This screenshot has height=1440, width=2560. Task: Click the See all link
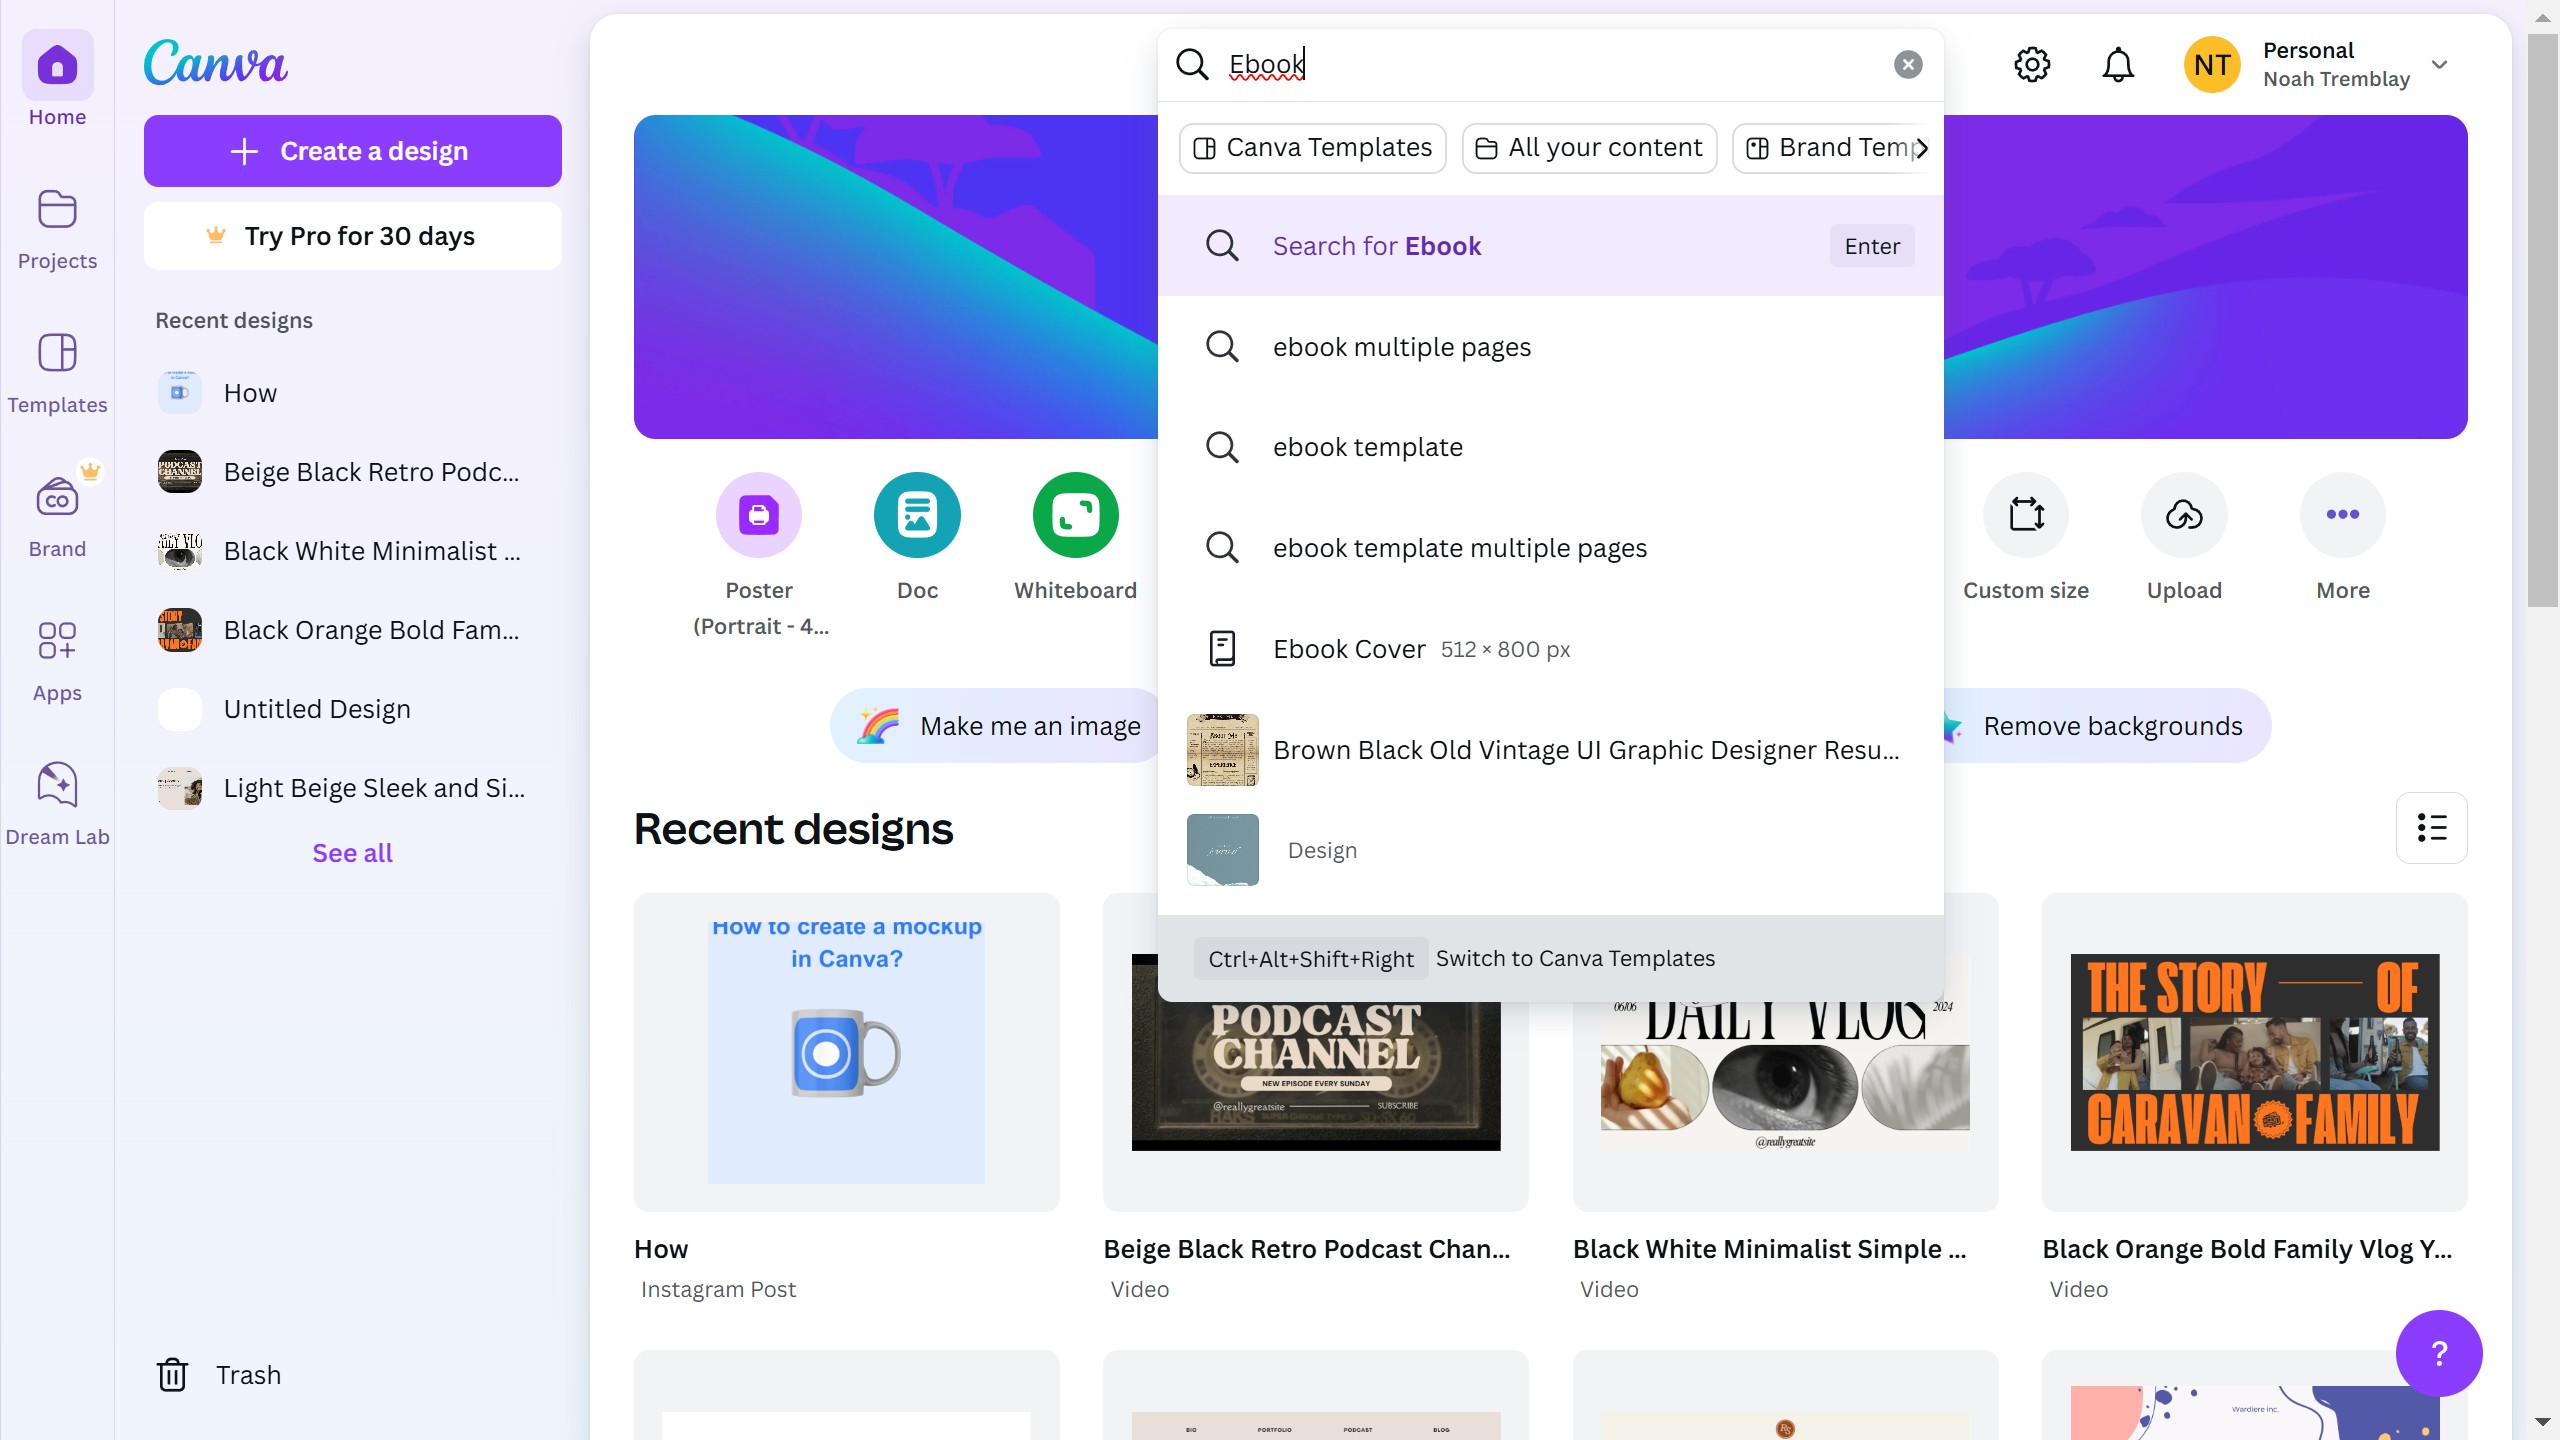[x=352, y=853]
